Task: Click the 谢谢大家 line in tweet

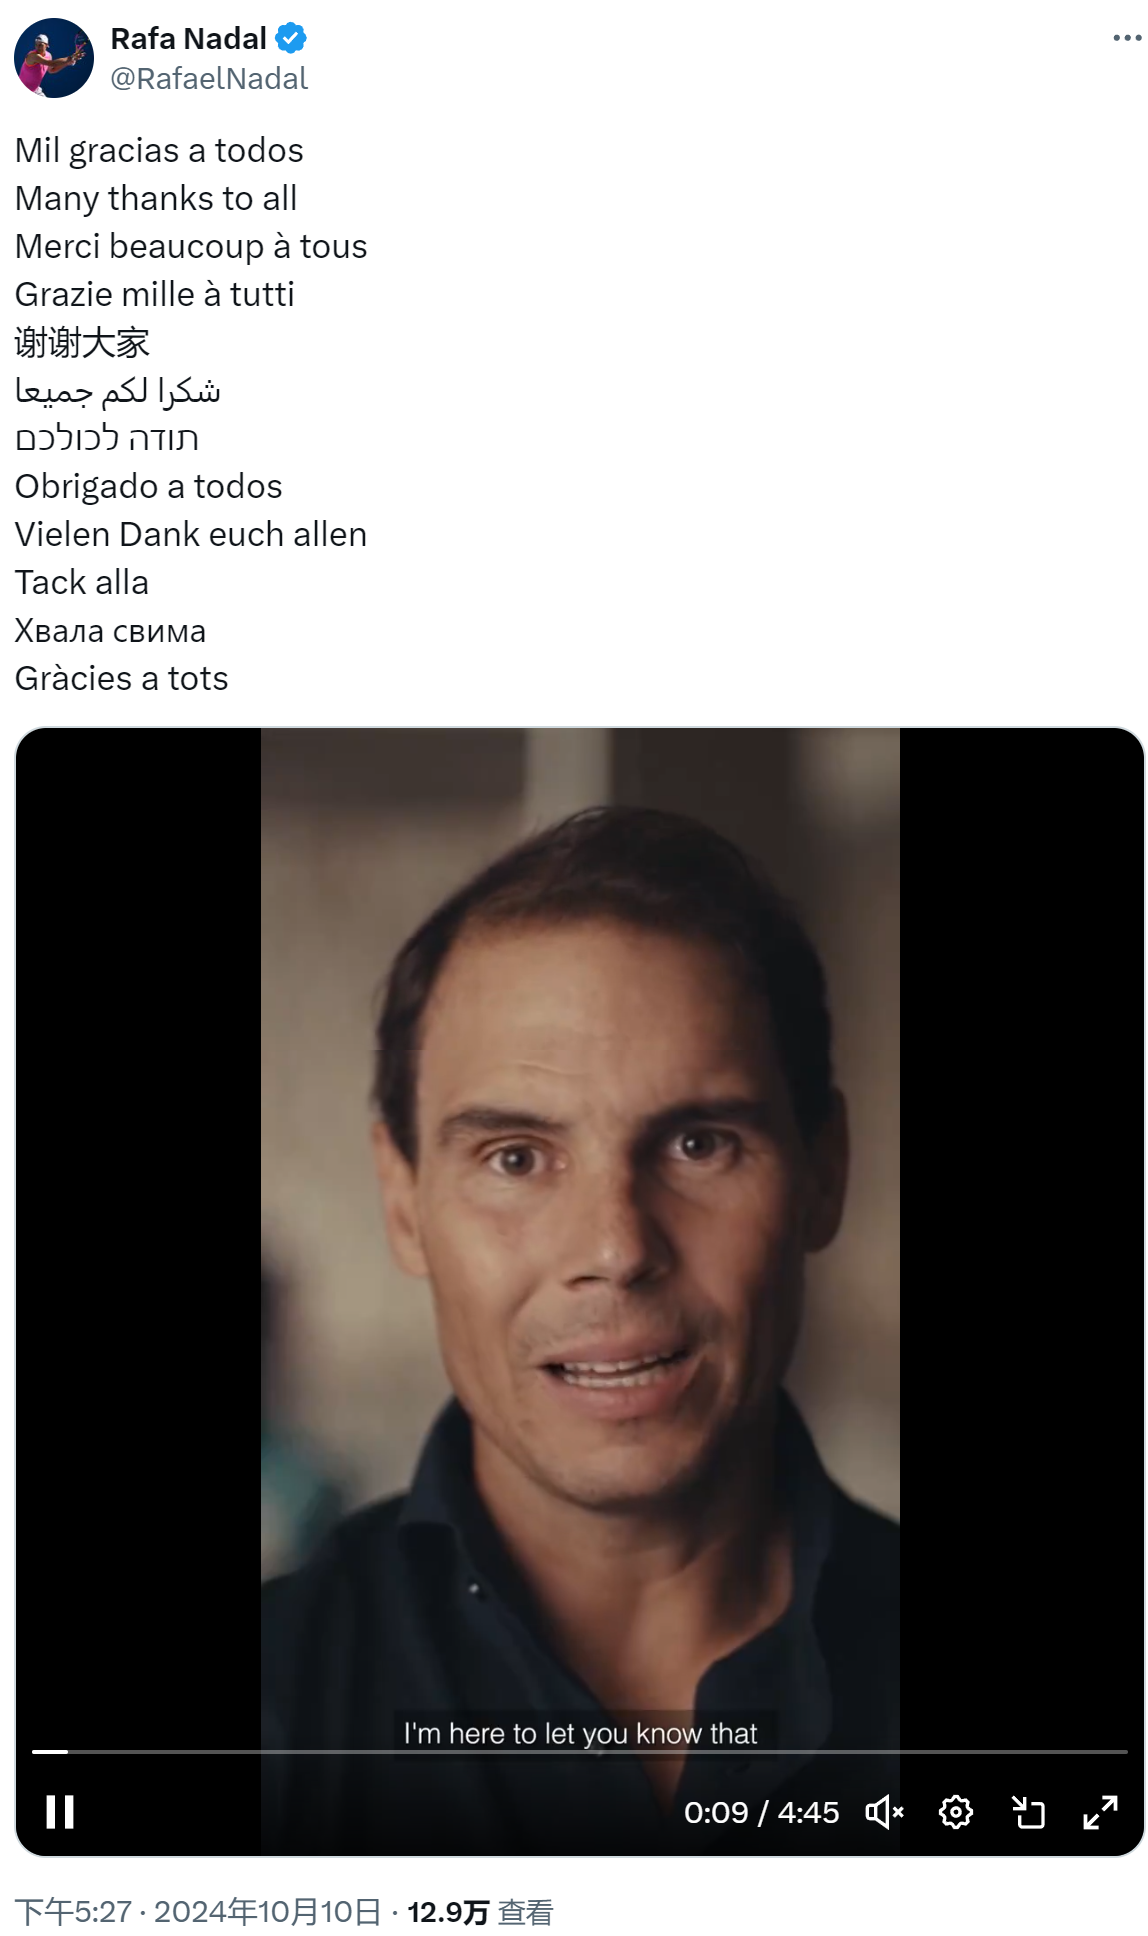Action: [x=82, y=342]
